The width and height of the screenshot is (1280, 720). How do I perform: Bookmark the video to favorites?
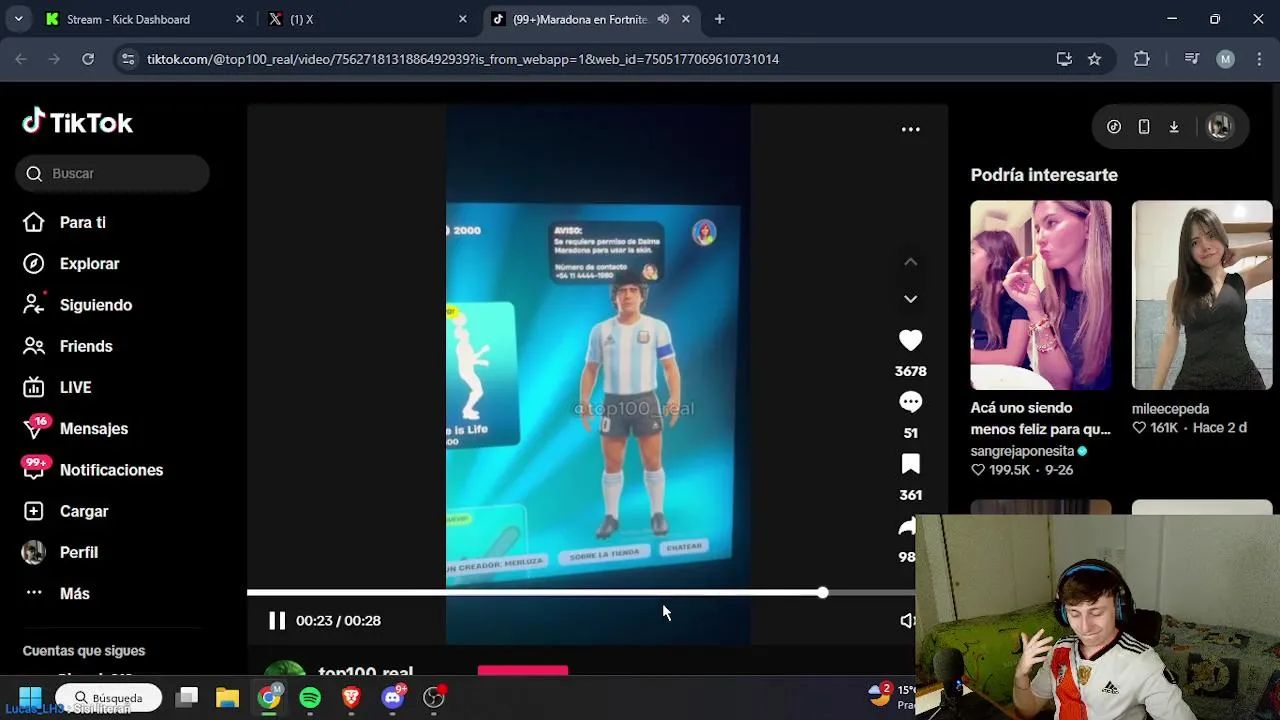click(910, 464)
